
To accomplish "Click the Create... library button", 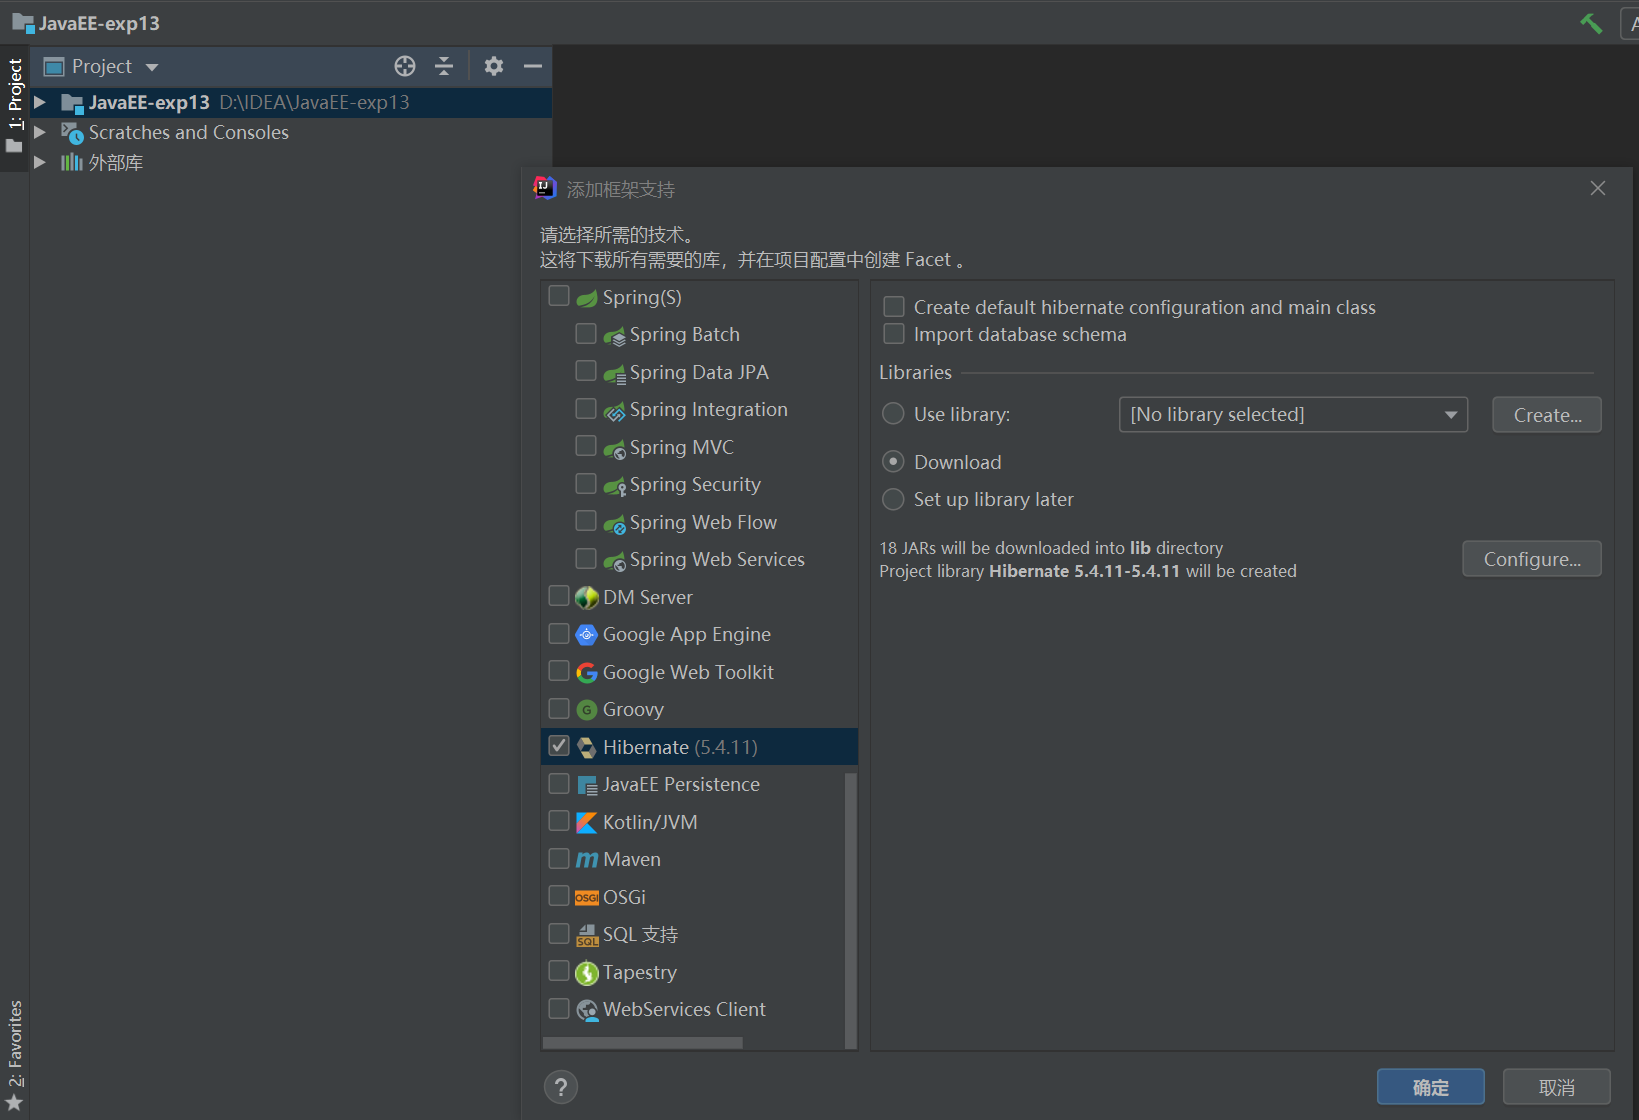I will (1547, 415).
